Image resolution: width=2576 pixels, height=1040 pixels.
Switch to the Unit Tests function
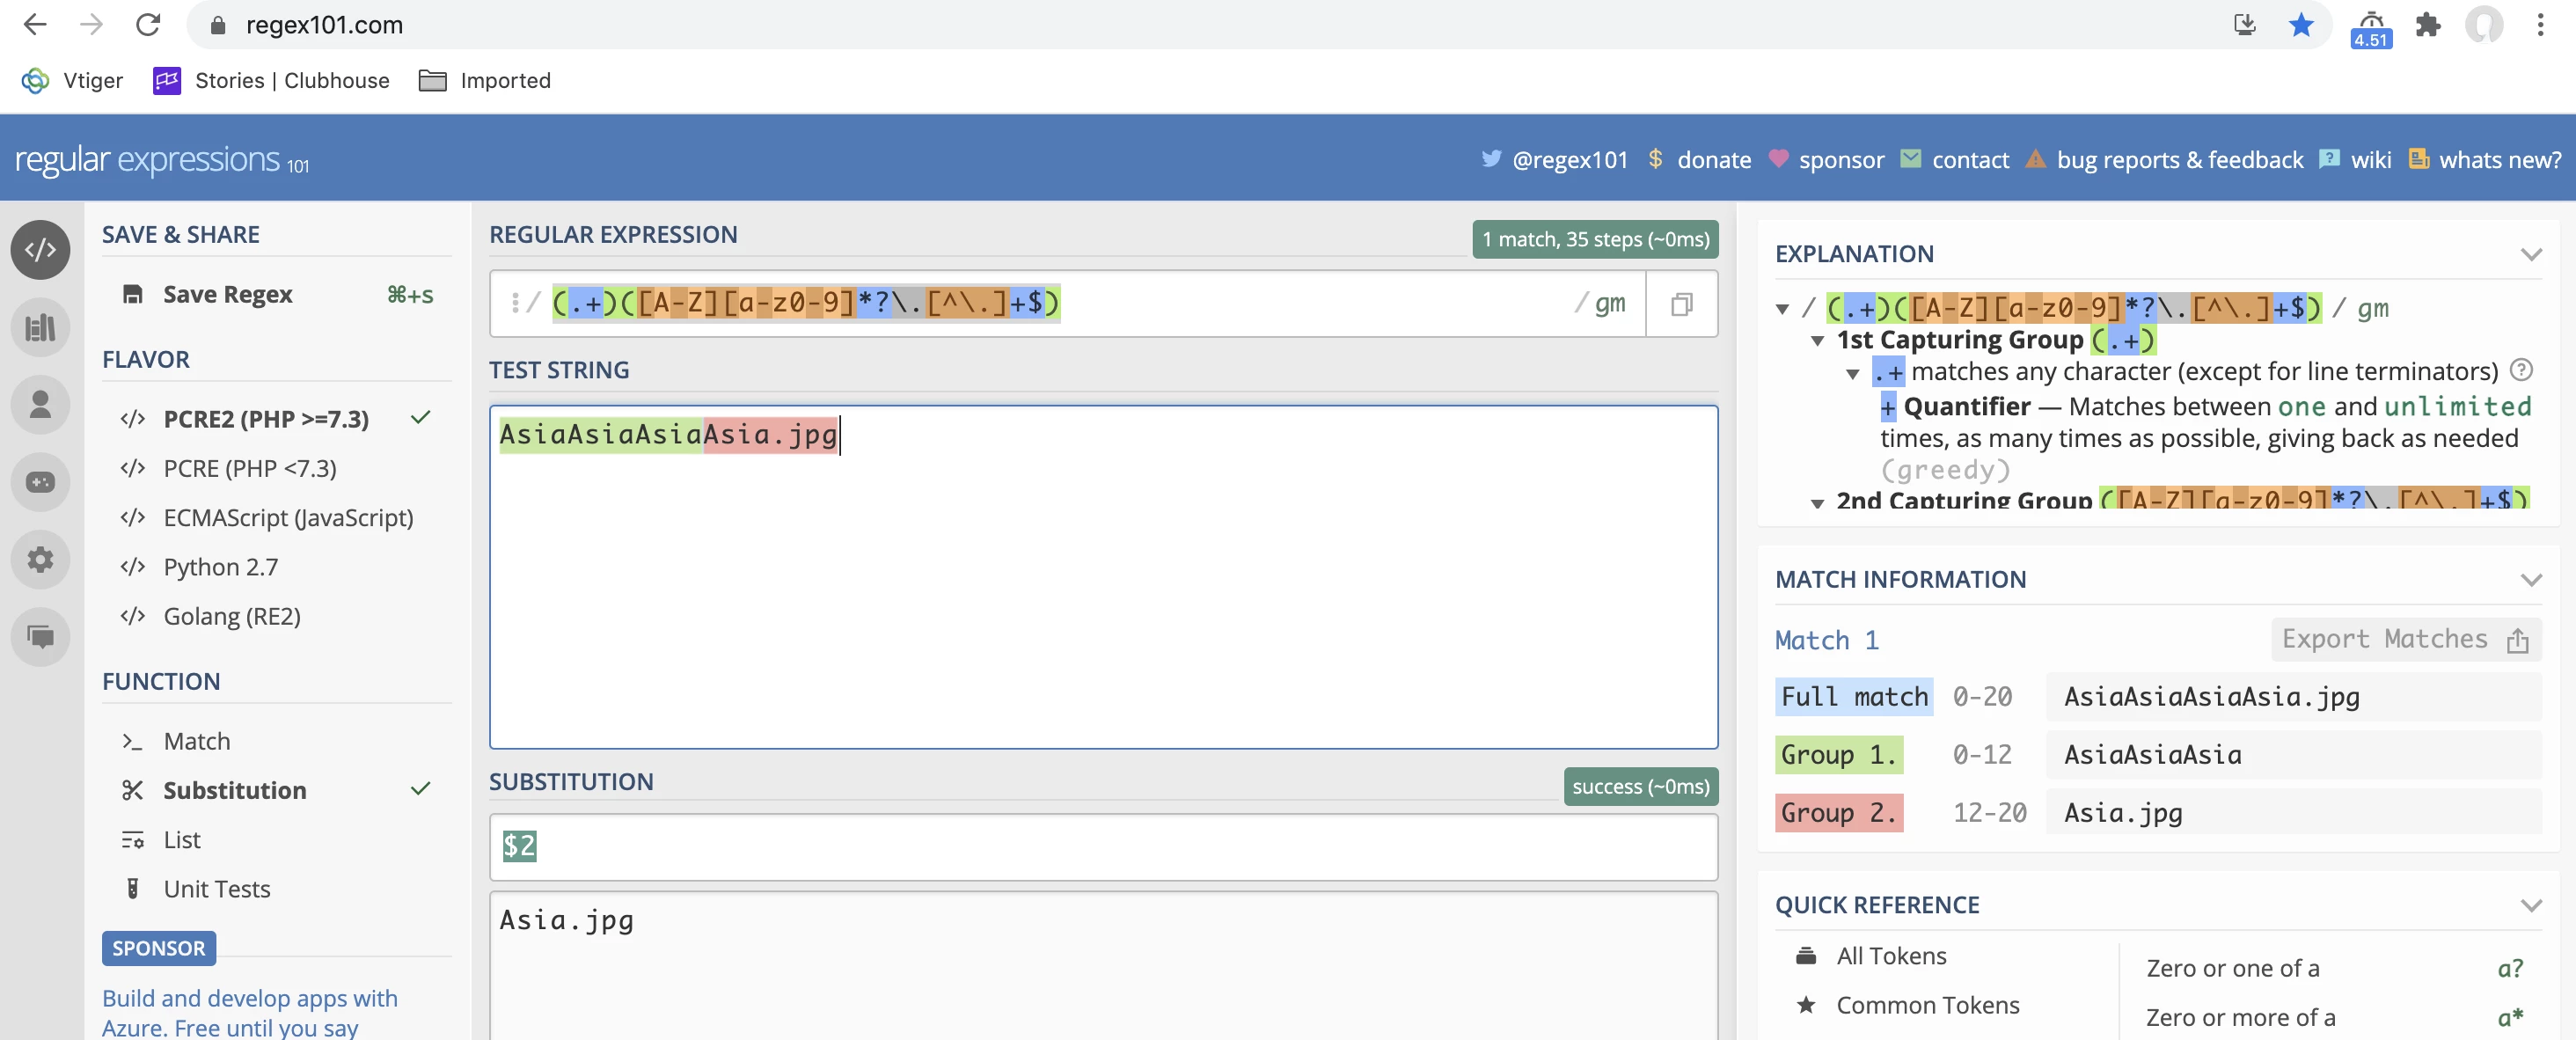216,889
